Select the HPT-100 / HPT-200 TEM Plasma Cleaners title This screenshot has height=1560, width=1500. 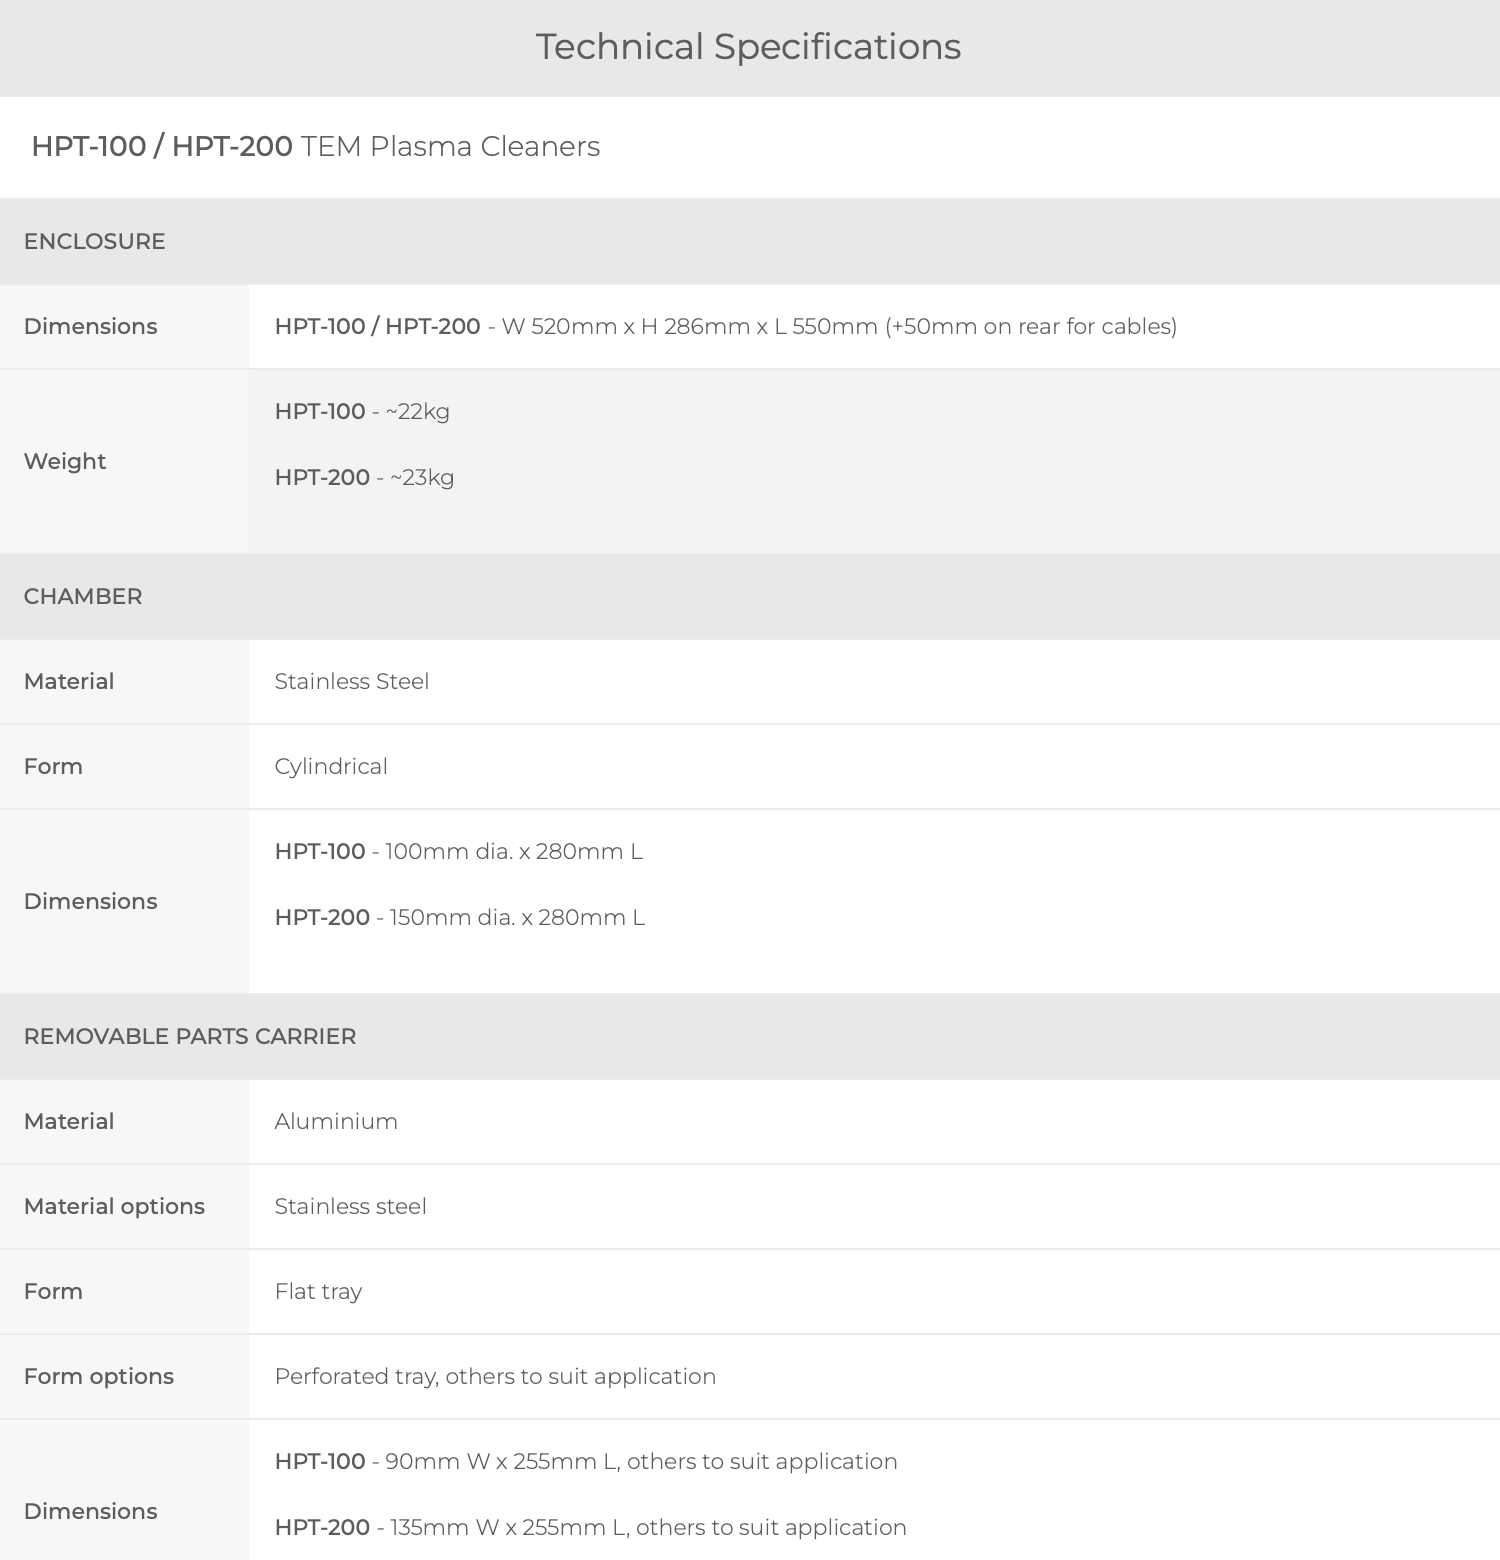316,146
